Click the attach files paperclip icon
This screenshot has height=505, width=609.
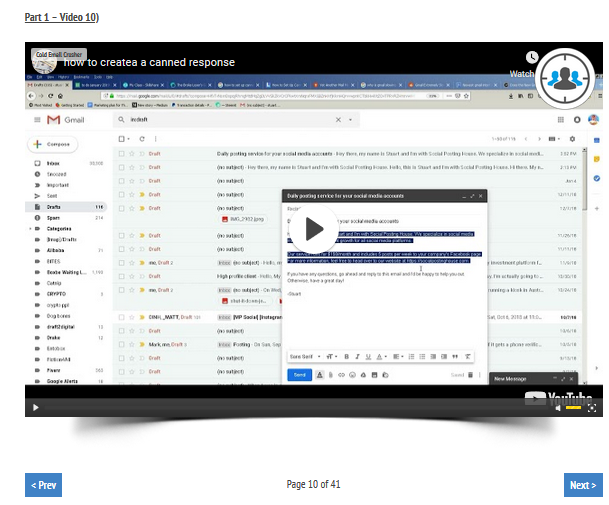(x=331, y=375)
